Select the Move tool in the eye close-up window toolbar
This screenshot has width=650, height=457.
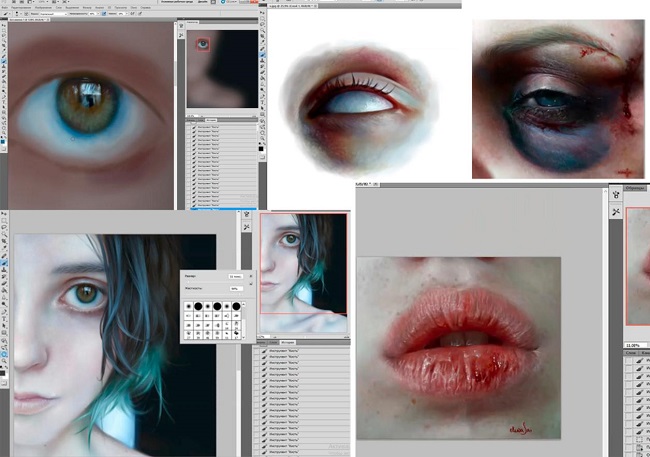click(x=4, y=25)
